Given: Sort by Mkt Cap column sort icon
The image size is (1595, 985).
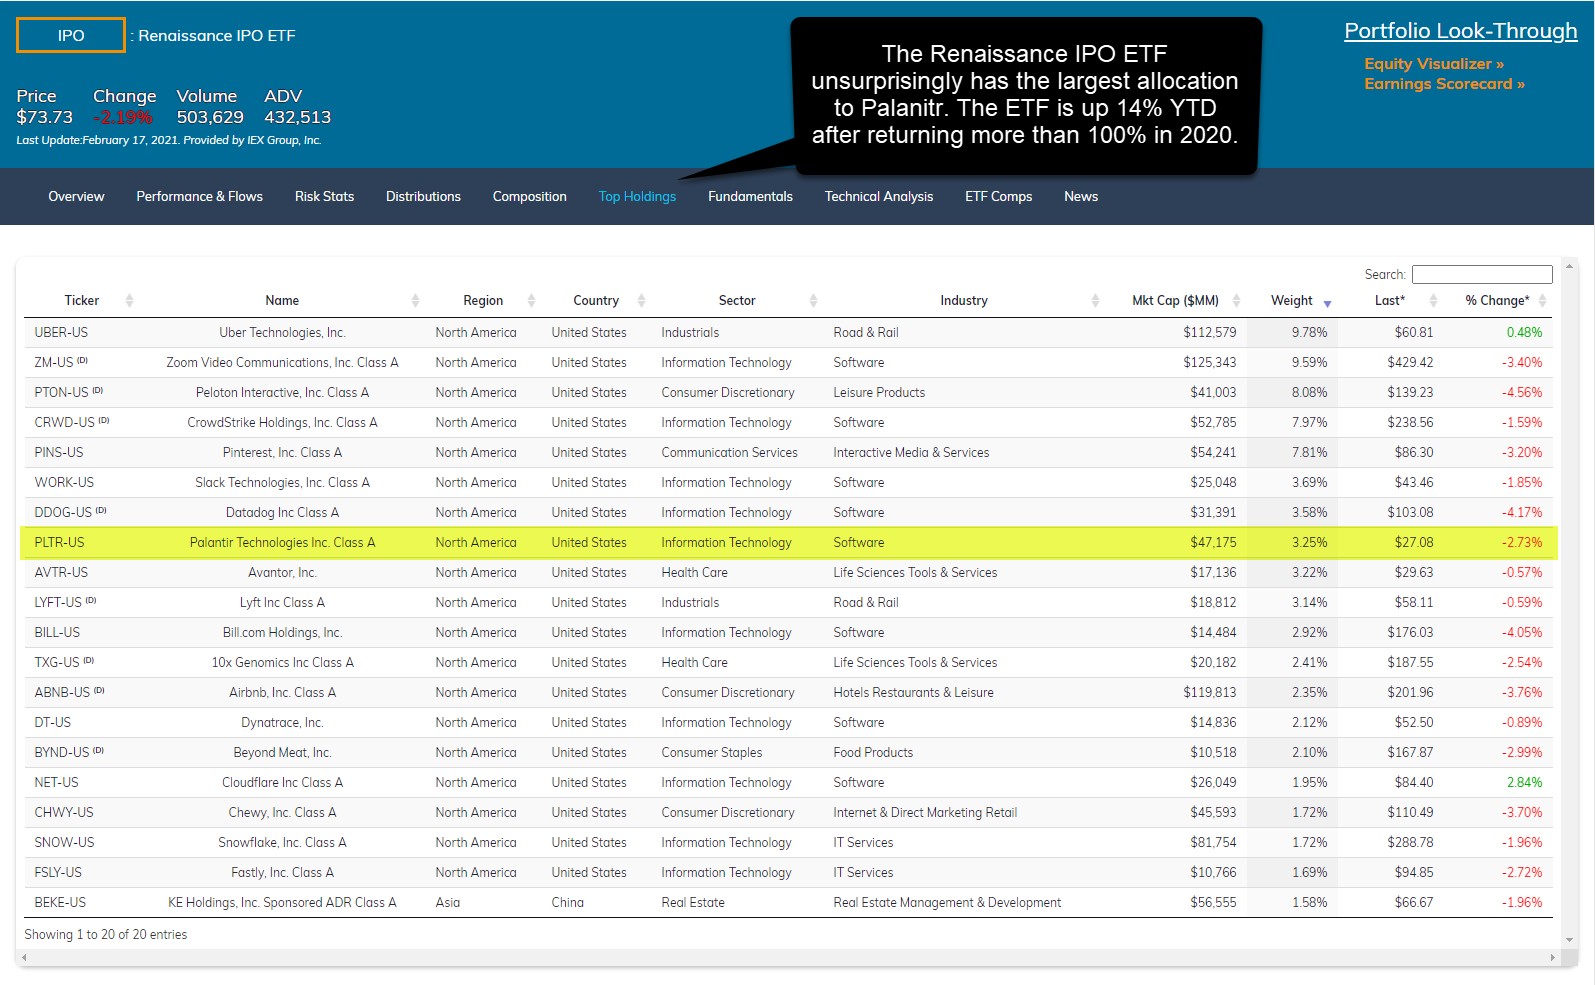Looking at the screenshot, I should [x=1236, y=301].
